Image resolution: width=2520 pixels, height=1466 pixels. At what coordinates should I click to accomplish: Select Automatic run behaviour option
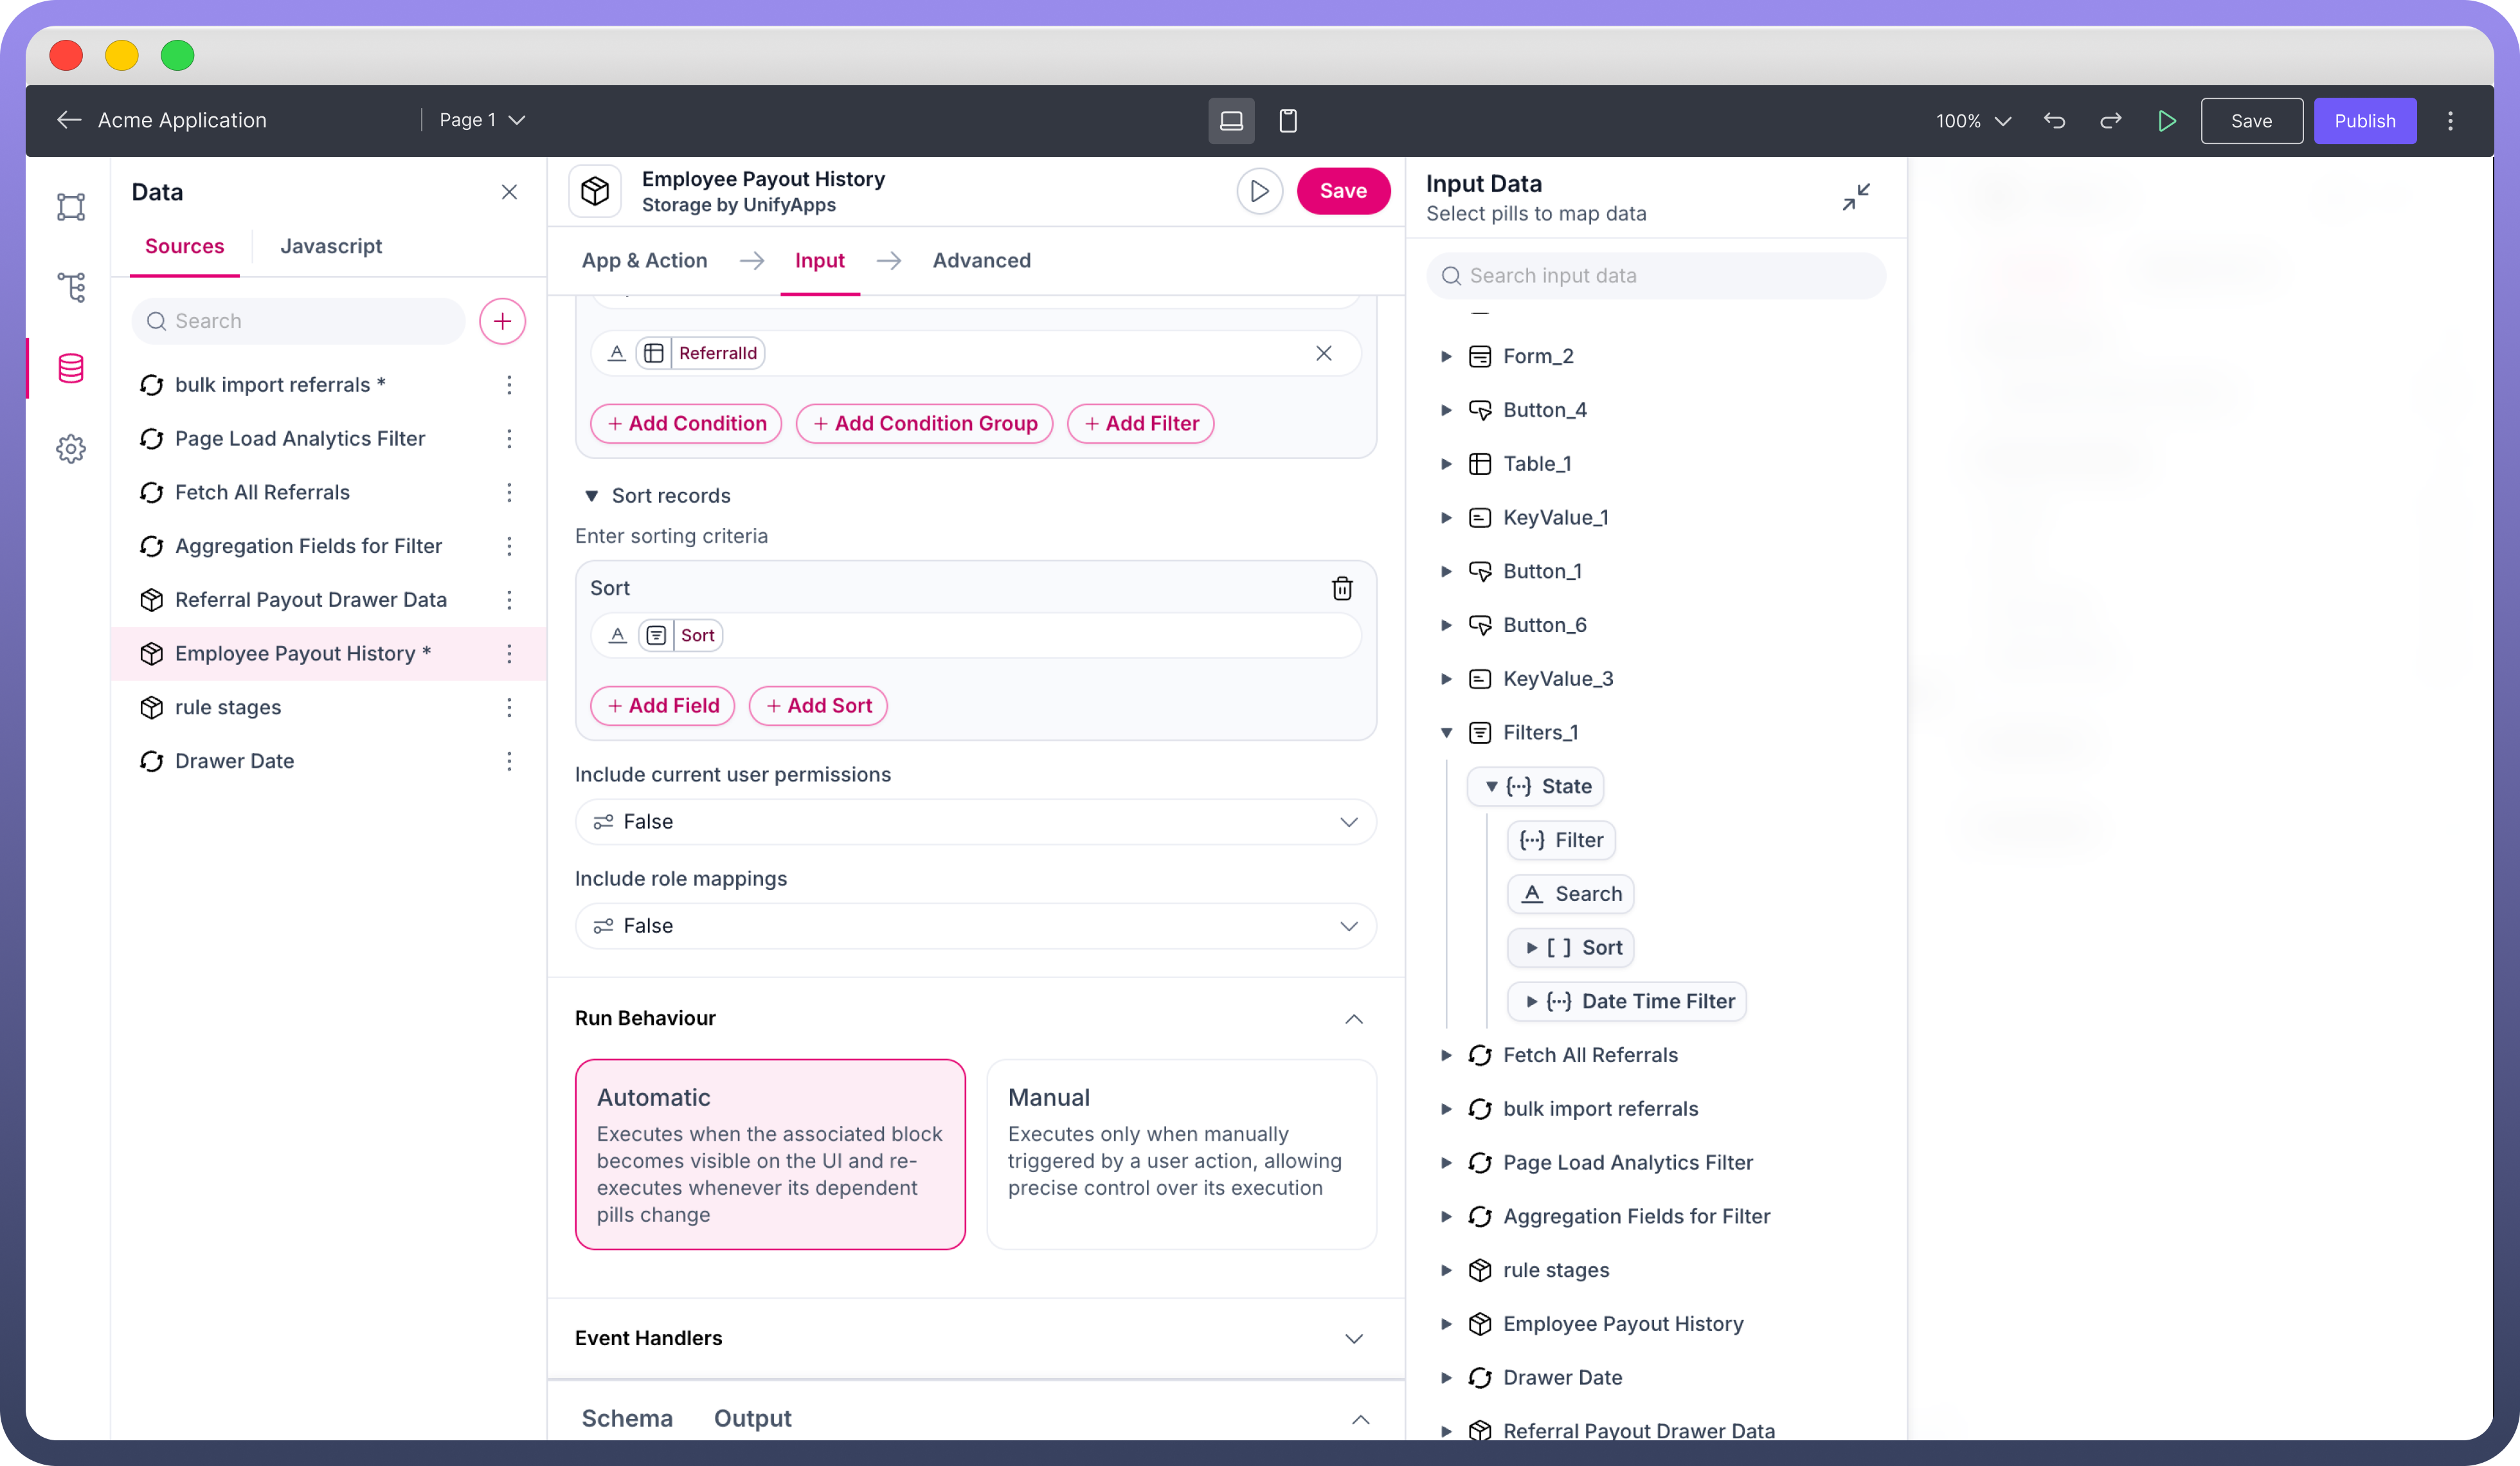[x=769, y=1153]
